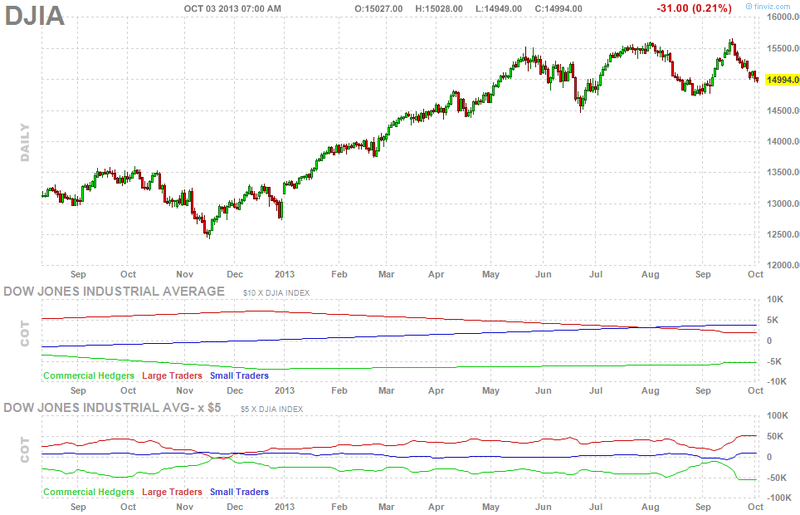
Task: Click the red -31.00 (0.21%) change
Action: (694, 8)
